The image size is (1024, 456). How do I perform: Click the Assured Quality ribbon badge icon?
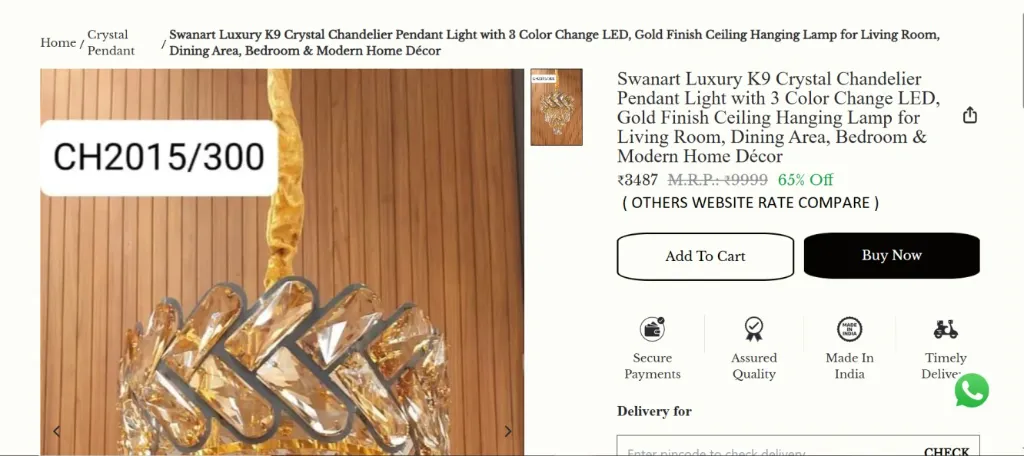tap(754, 329)
